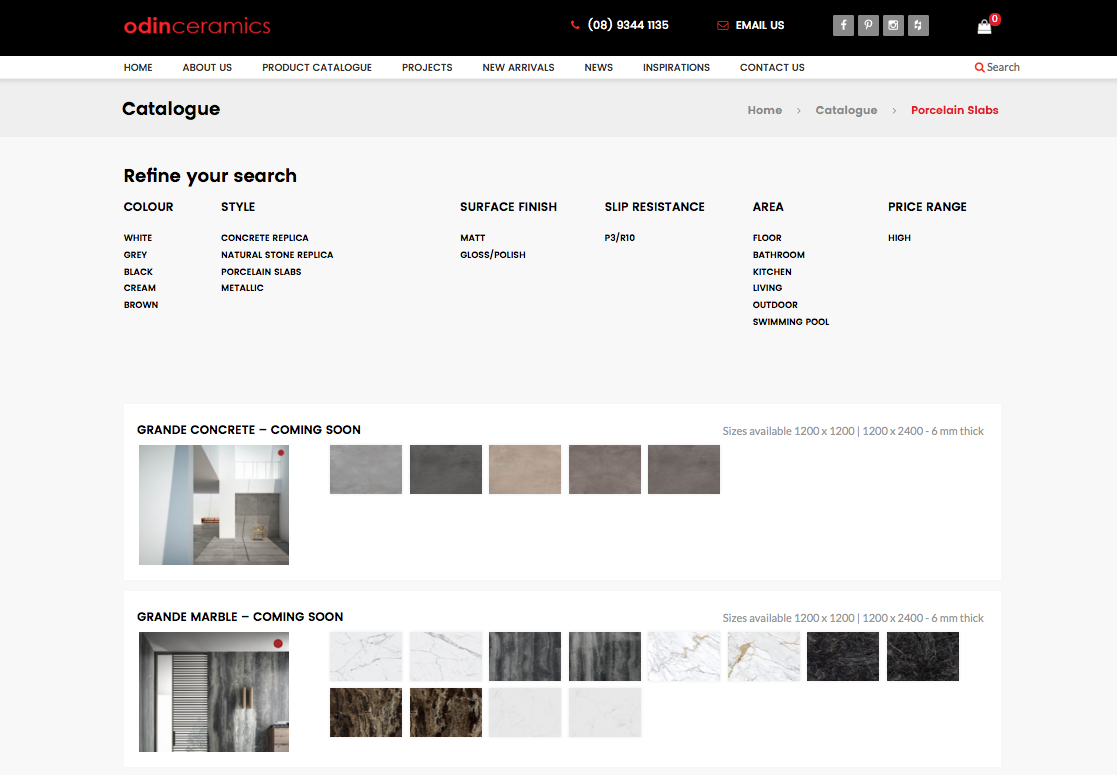Pick the rightmost plain white Grande Marble swatch
The height and width of the screenshot is (775, 1117).
click(x=605, y=712)
